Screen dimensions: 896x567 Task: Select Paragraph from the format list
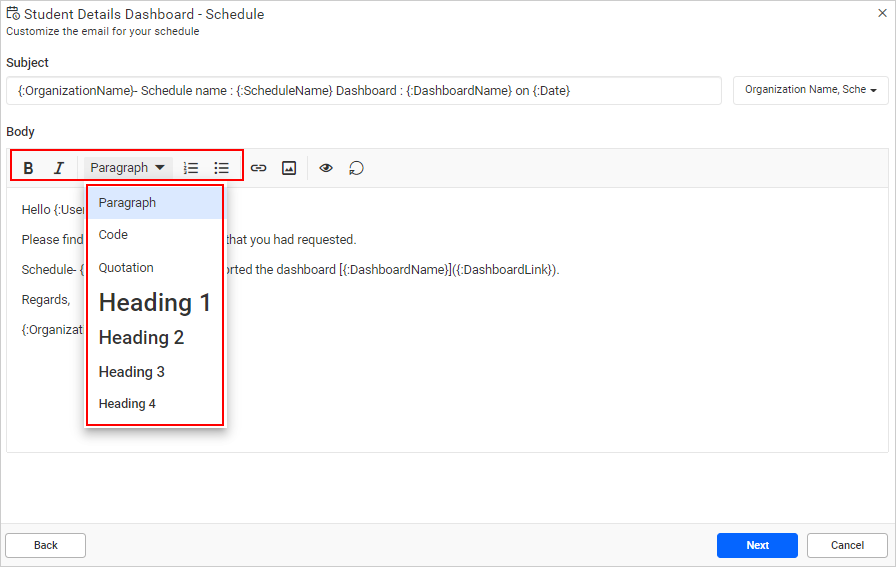(155, 203)
